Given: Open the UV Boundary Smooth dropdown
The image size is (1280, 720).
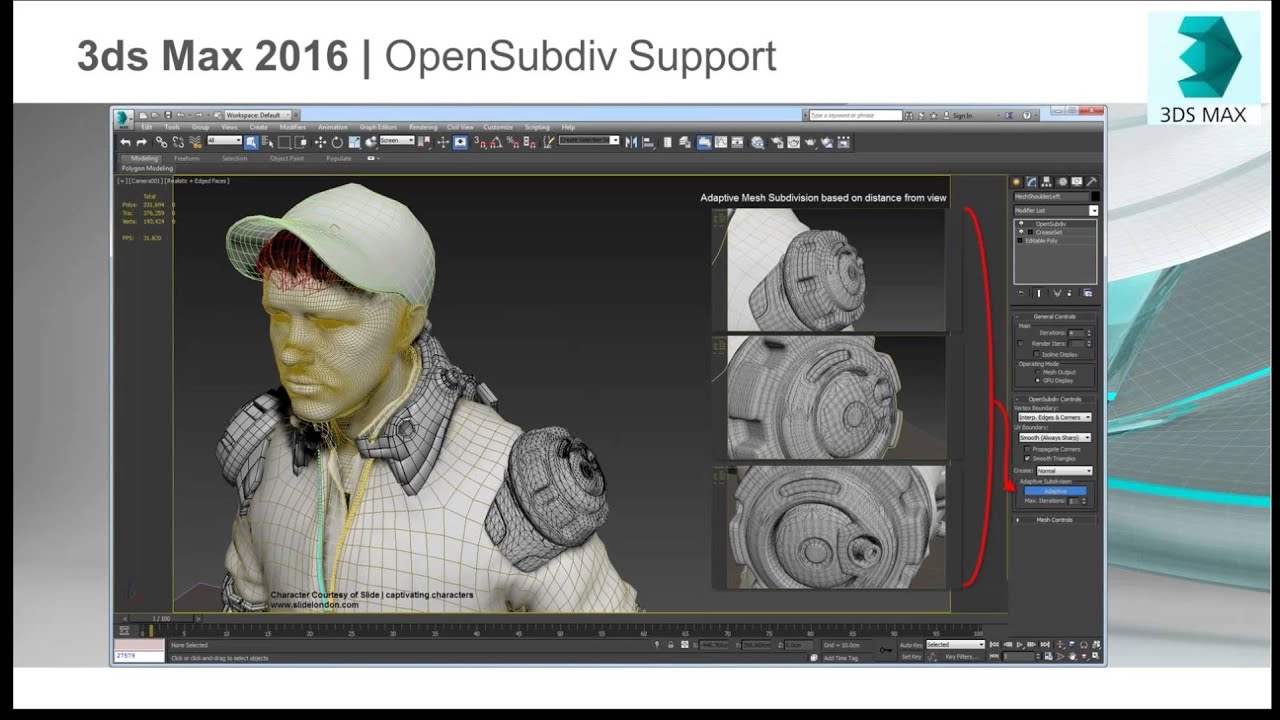Looking at the screenshot, I should point(1055,438).
